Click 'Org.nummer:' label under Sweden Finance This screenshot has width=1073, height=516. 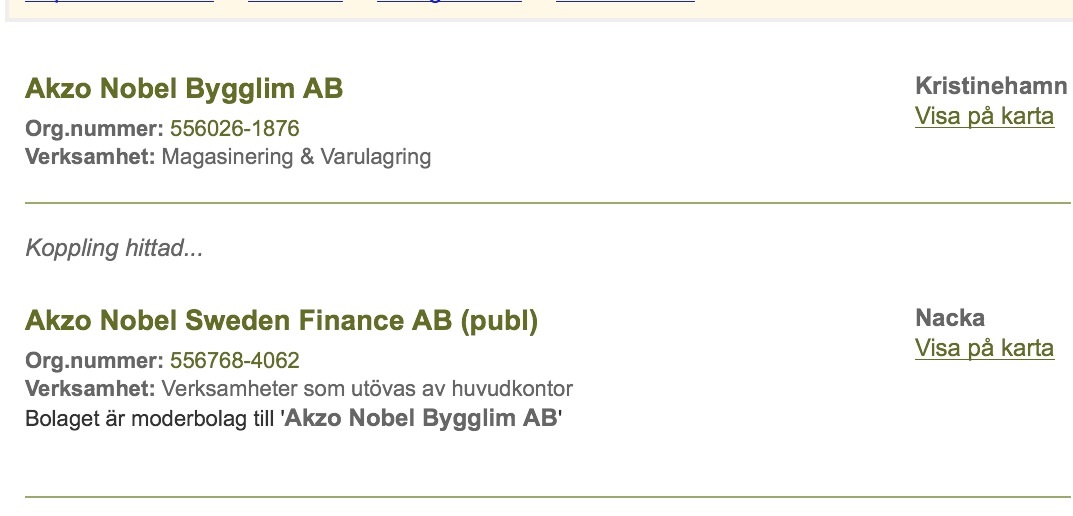click(94, 361)
